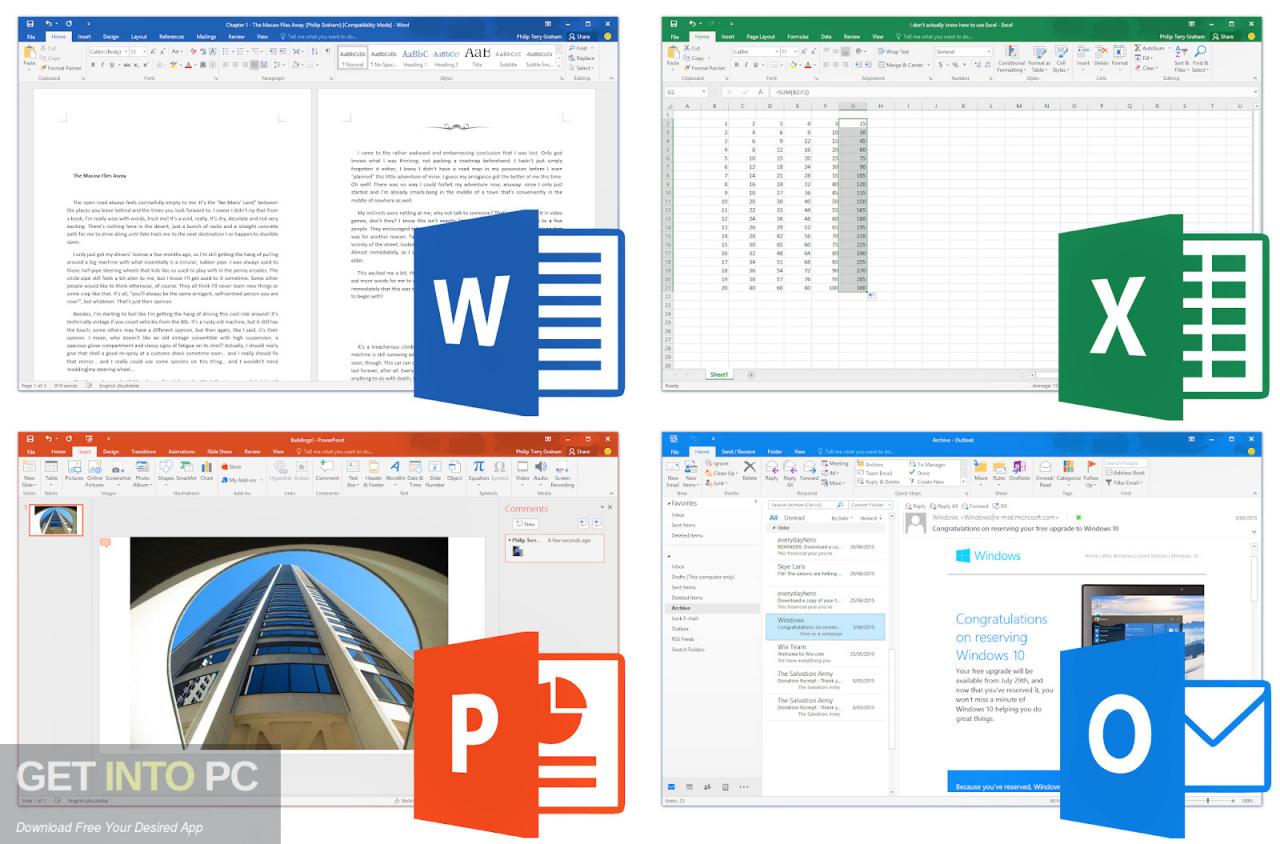Click the Share button in Word

coord(580,36)
